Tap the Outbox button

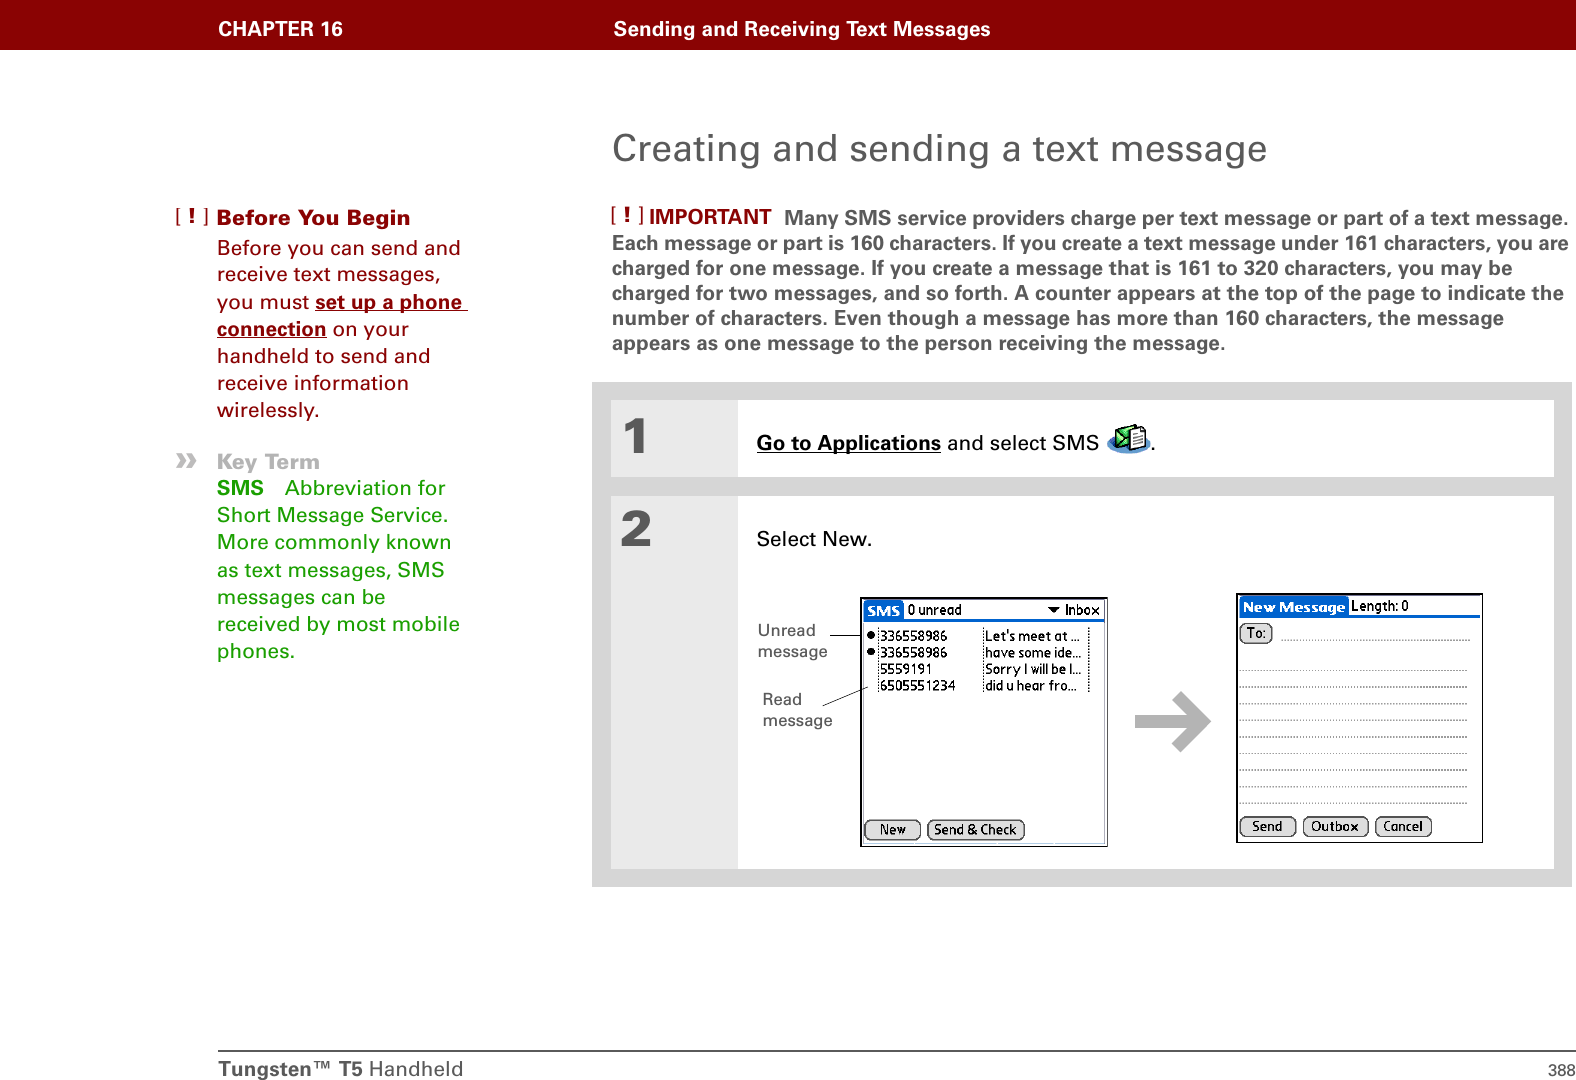1335,827
